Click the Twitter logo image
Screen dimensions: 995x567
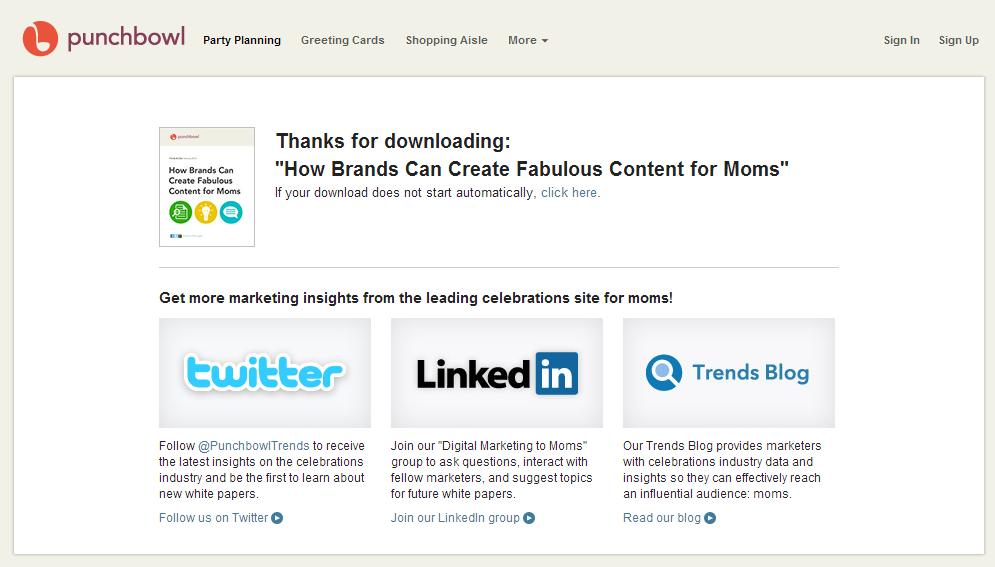tap(265, 373)
